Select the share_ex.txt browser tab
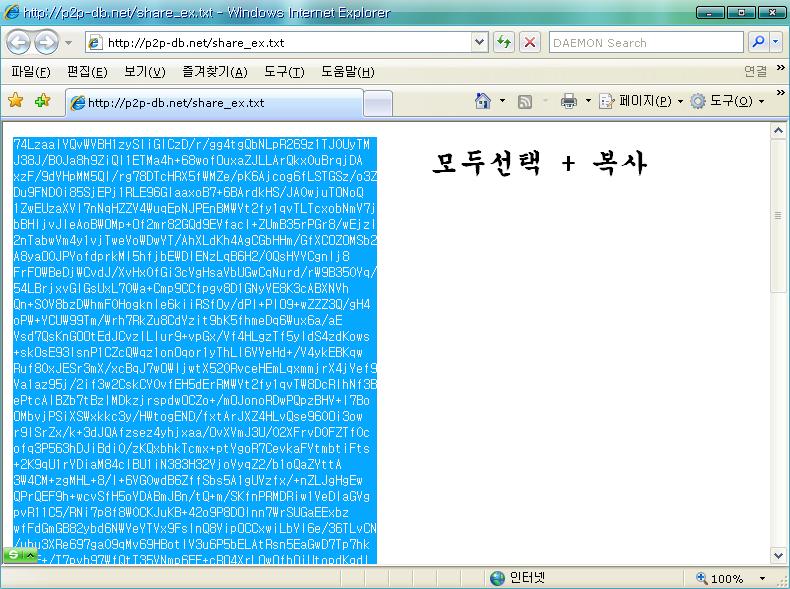 [x=214, y=103]
